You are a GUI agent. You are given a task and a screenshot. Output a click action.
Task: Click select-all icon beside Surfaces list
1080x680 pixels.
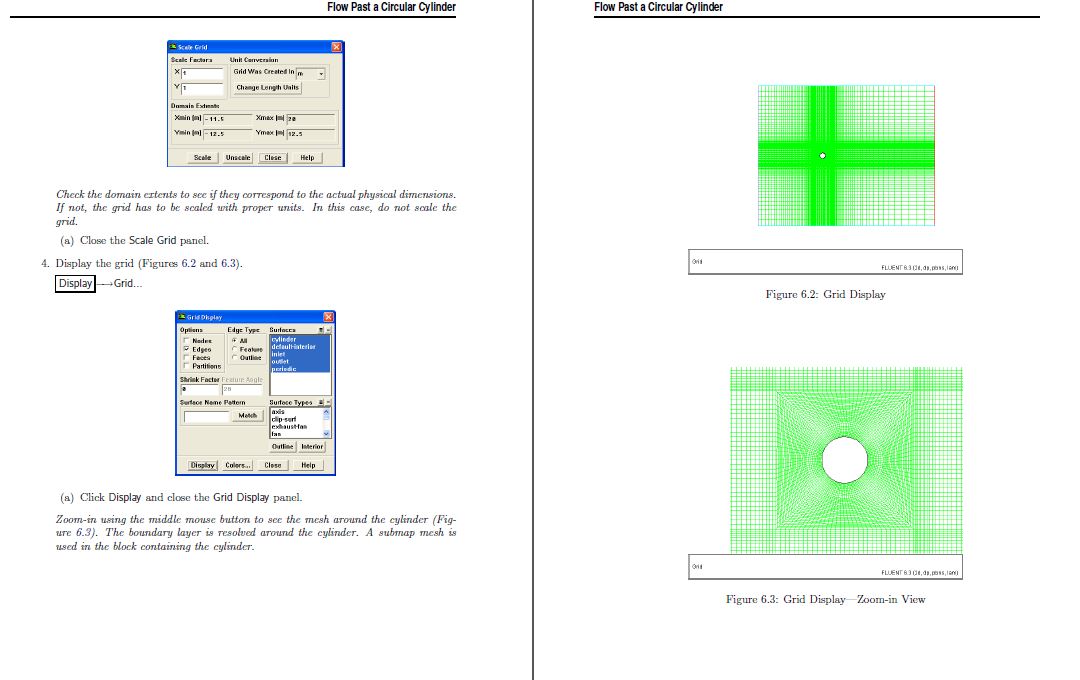pyautogui.click(x=321, y=329)
